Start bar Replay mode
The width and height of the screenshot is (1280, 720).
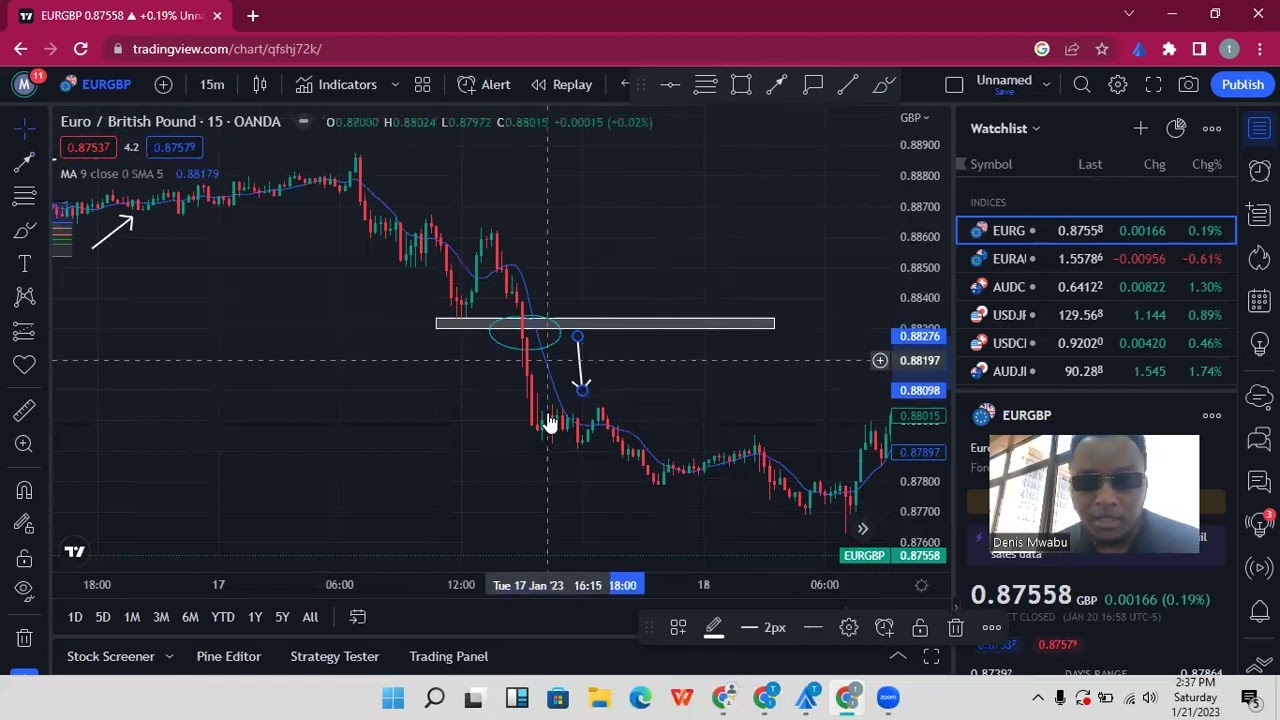tap(561, 85)
